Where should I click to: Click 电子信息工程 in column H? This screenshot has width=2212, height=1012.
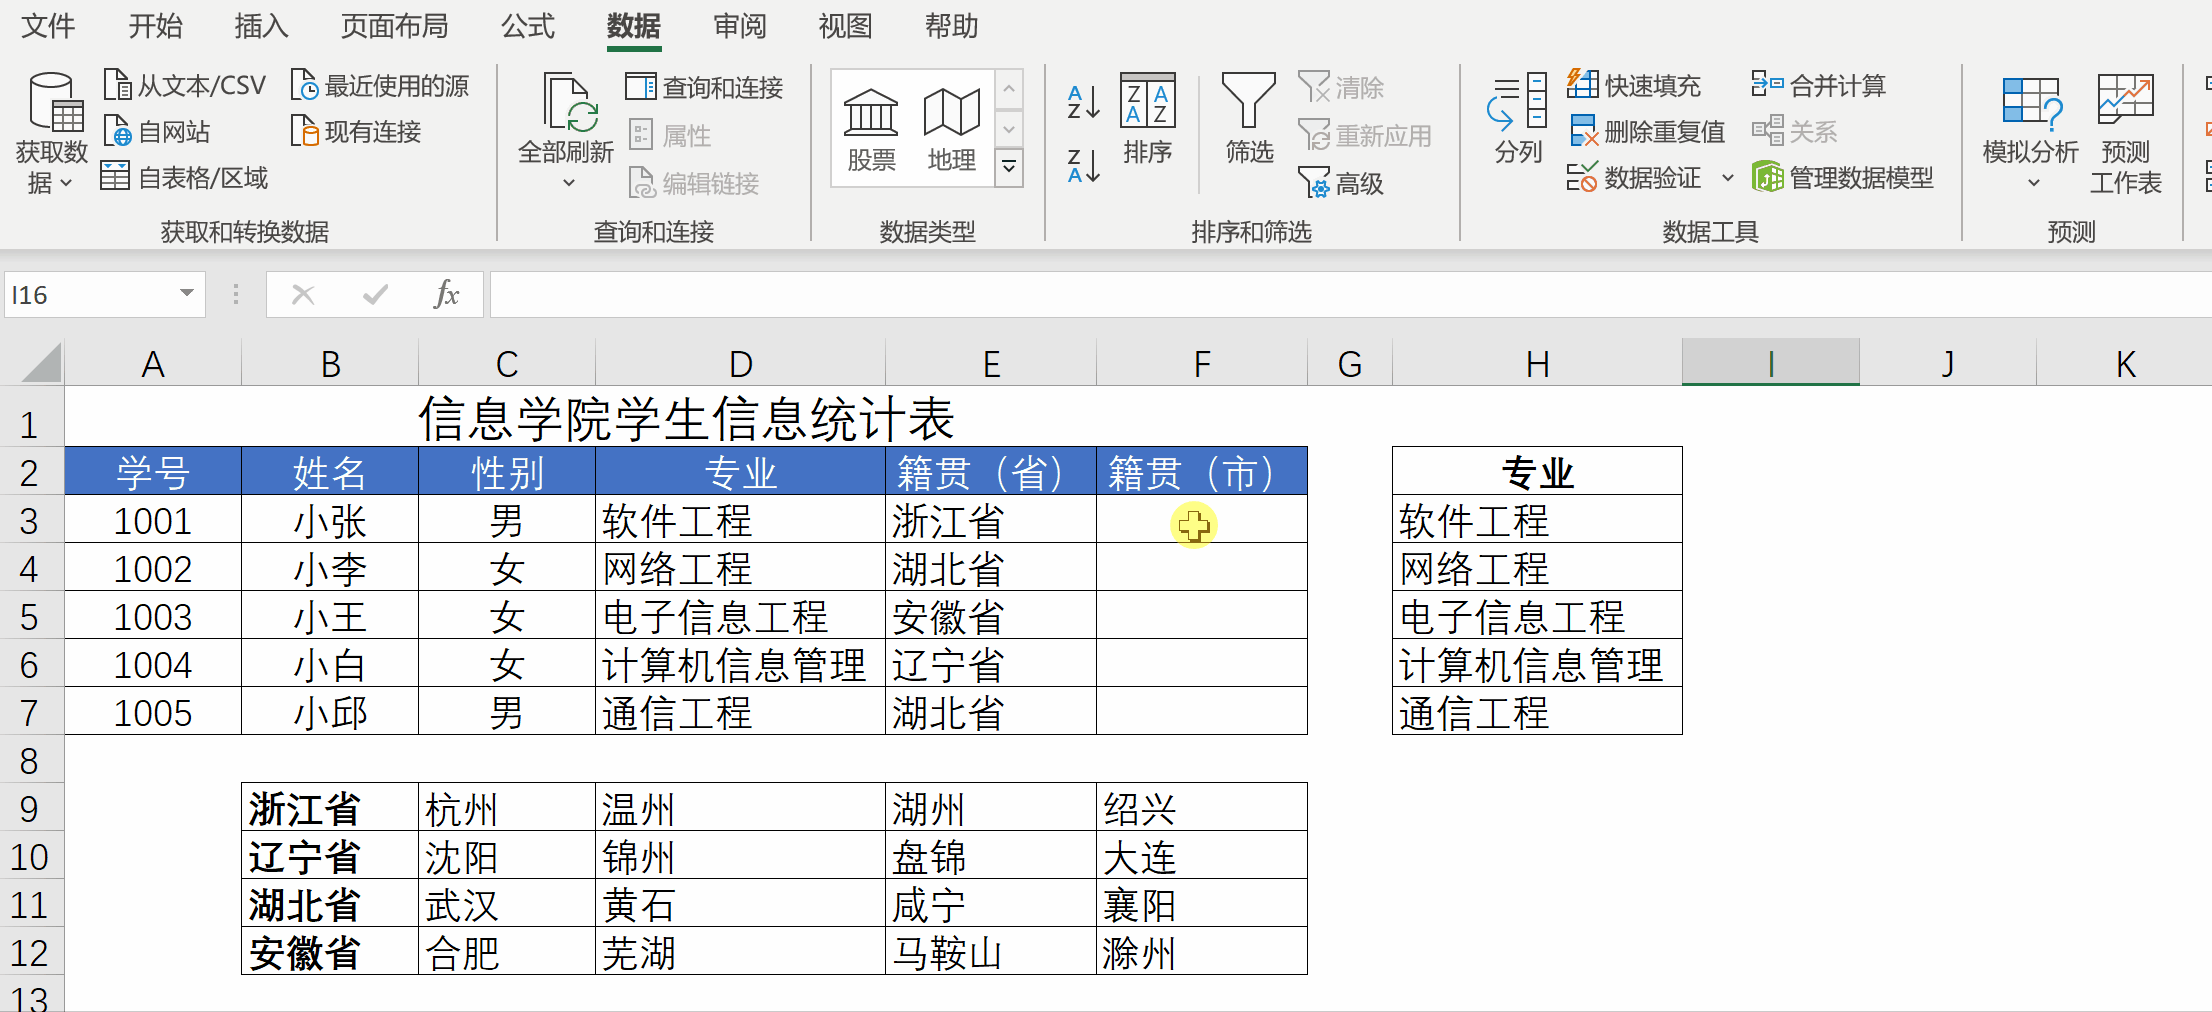tap(1537, 617)
